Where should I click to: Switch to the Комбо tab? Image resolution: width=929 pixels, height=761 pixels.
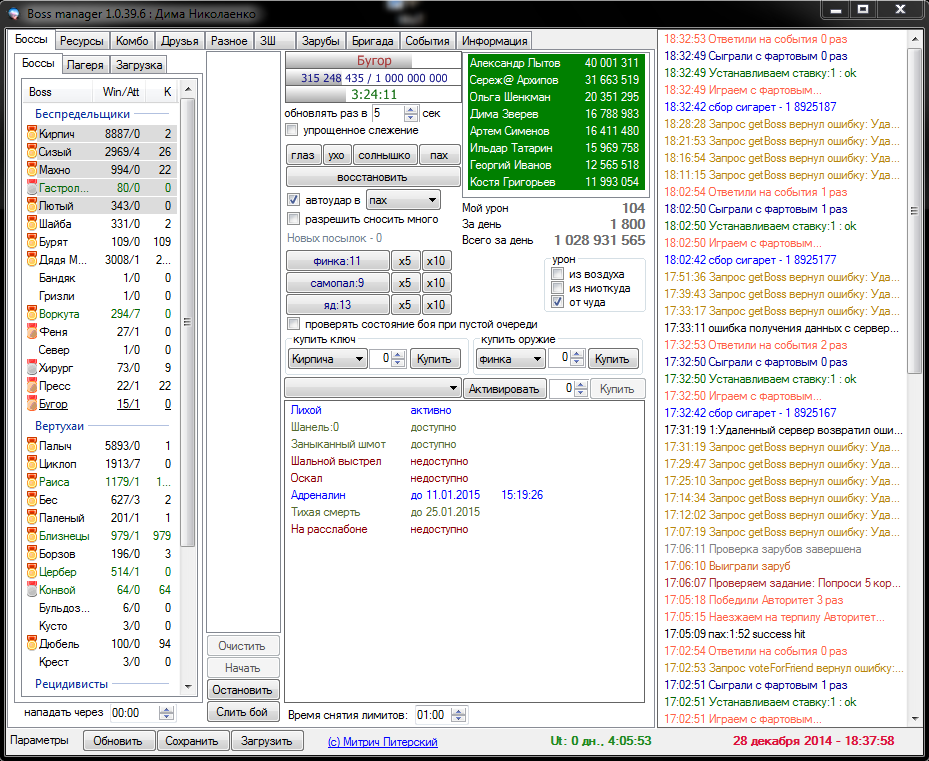(x=132, y=41)
